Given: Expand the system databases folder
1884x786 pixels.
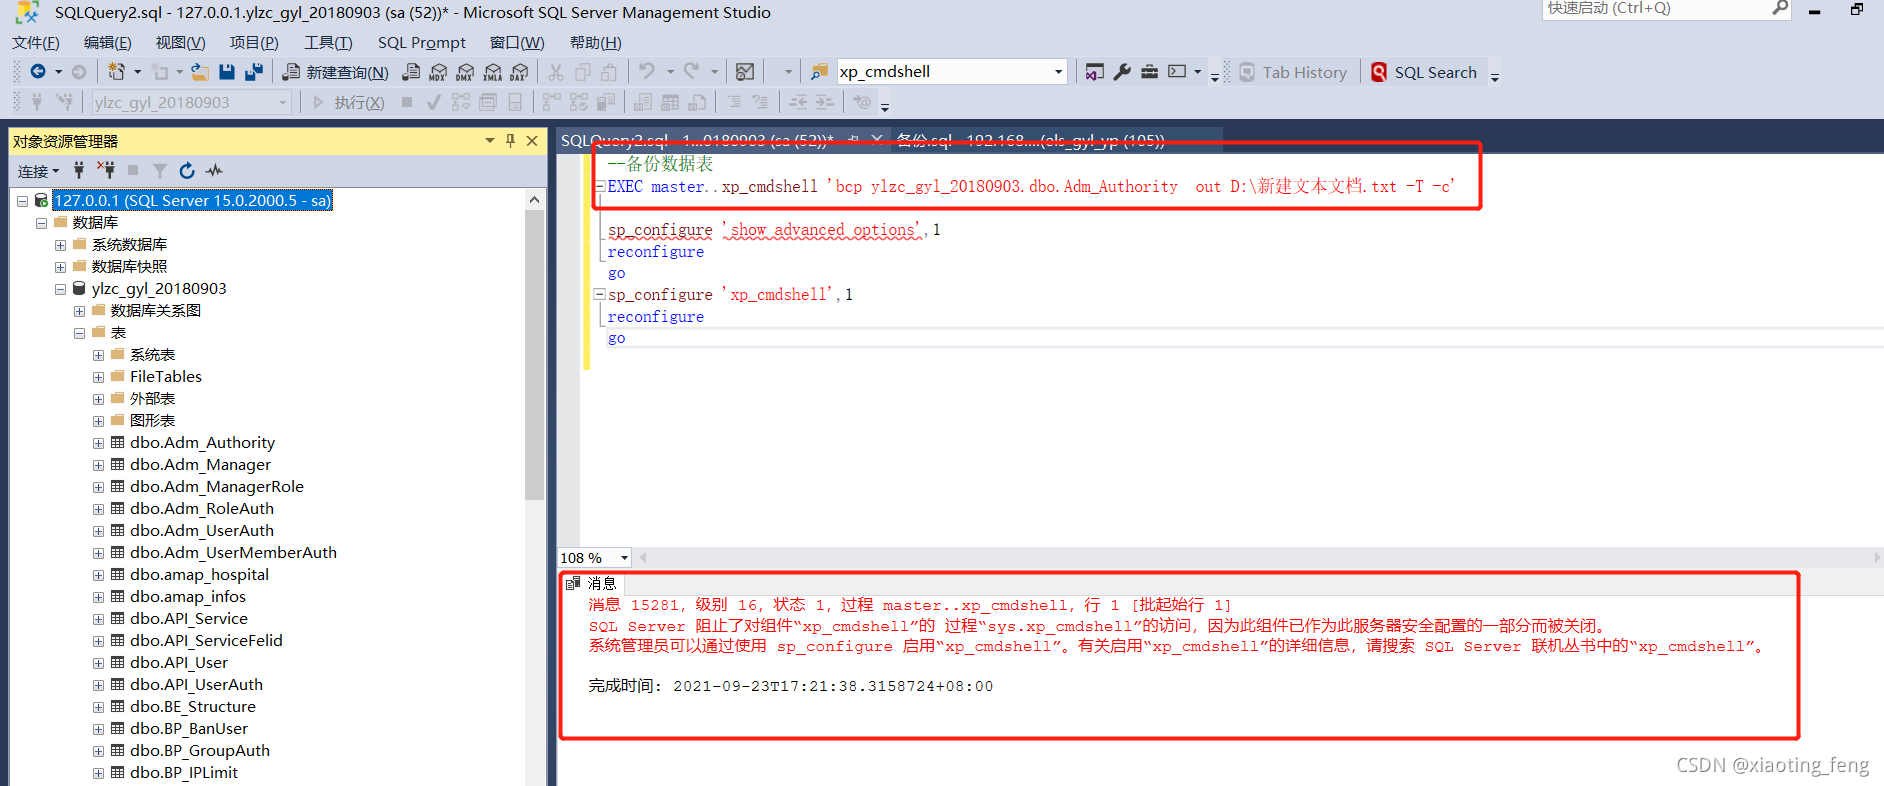Looking at the screenshot, I should pyautogui.click(x=60, y=245).
